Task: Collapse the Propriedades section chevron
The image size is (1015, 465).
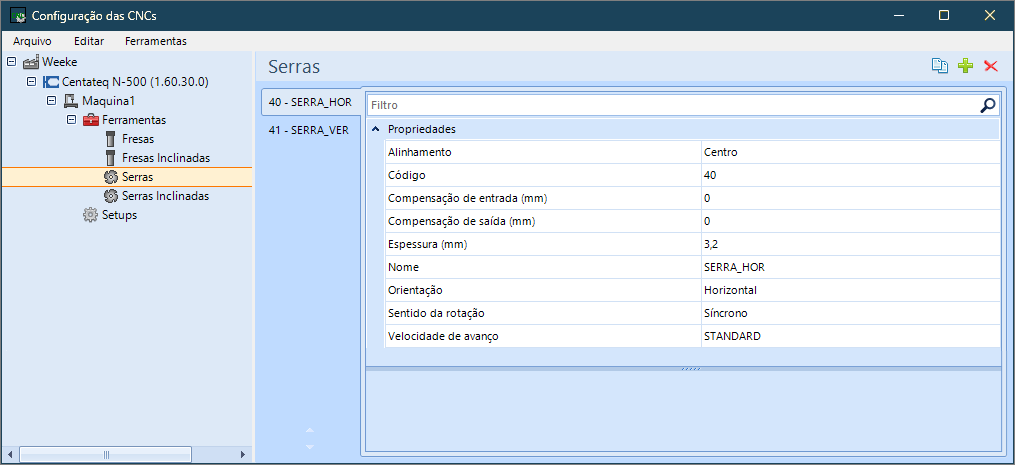Action: pyautogui.click(x=375, y=130)
